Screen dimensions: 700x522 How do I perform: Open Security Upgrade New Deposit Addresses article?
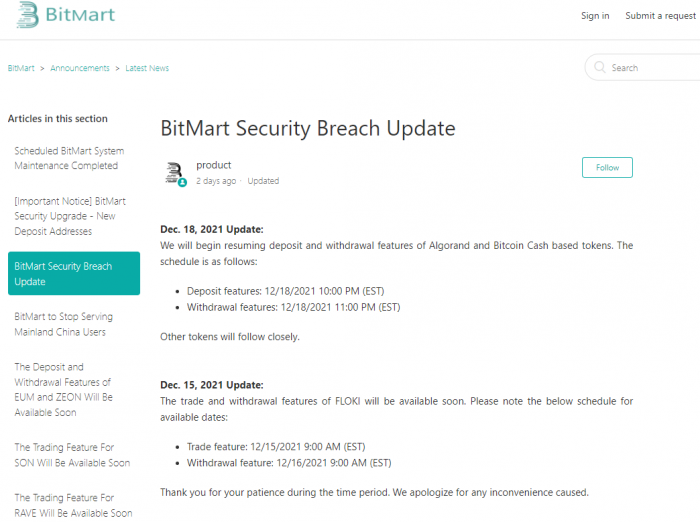pyautogui.click(x=70, y=216)
